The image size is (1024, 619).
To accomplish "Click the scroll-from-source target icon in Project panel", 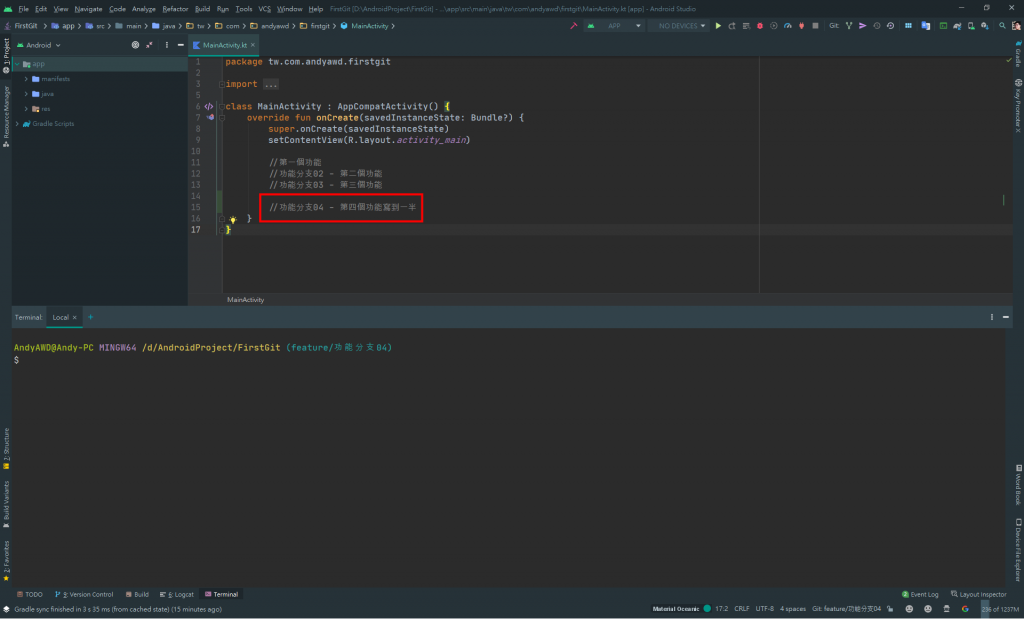I will 135,45.
